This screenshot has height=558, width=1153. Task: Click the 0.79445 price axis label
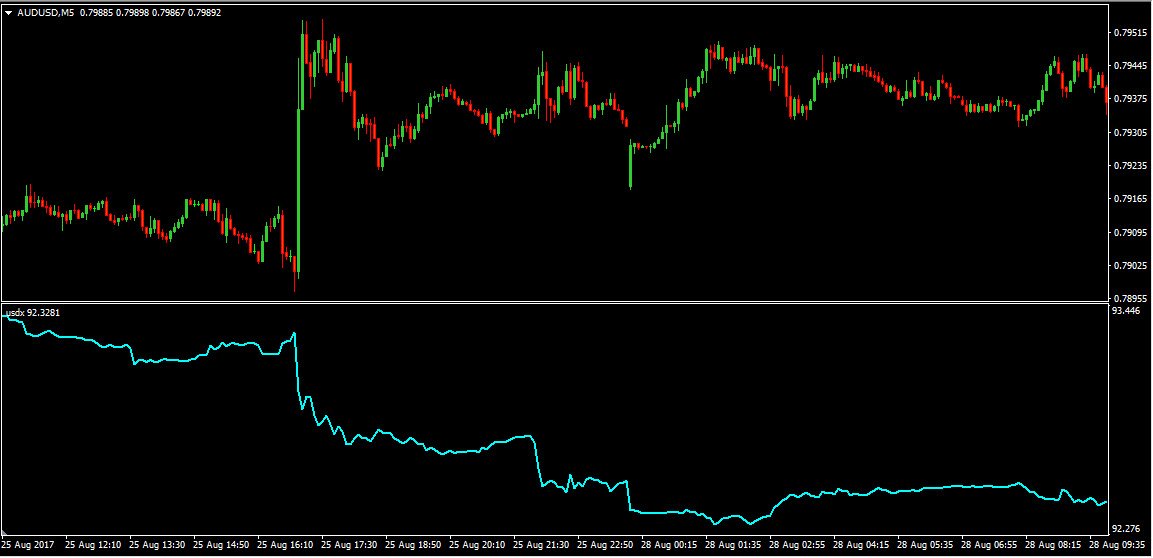tap(1129, 66)
